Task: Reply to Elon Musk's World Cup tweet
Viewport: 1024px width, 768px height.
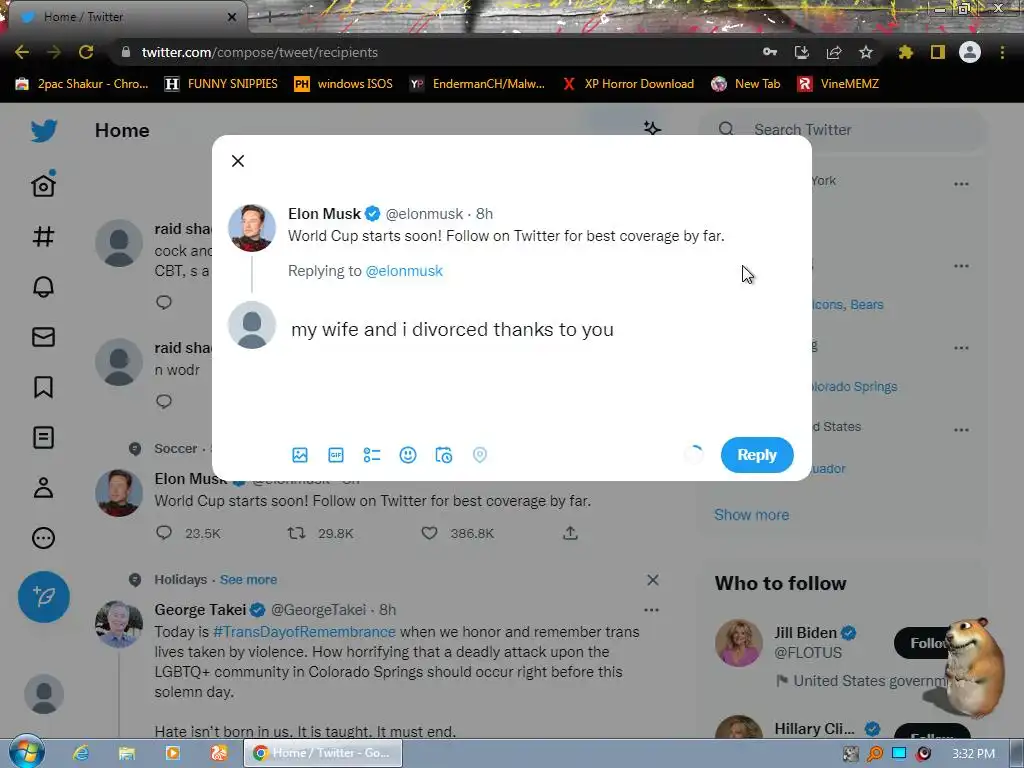Action: tap(164, 533)
